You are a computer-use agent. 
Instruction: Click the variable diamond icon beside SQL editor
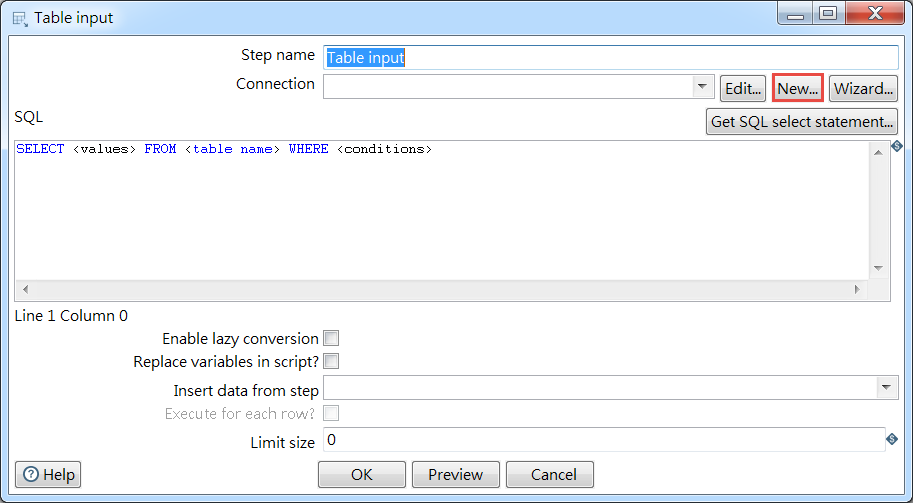tap(897, 146)
